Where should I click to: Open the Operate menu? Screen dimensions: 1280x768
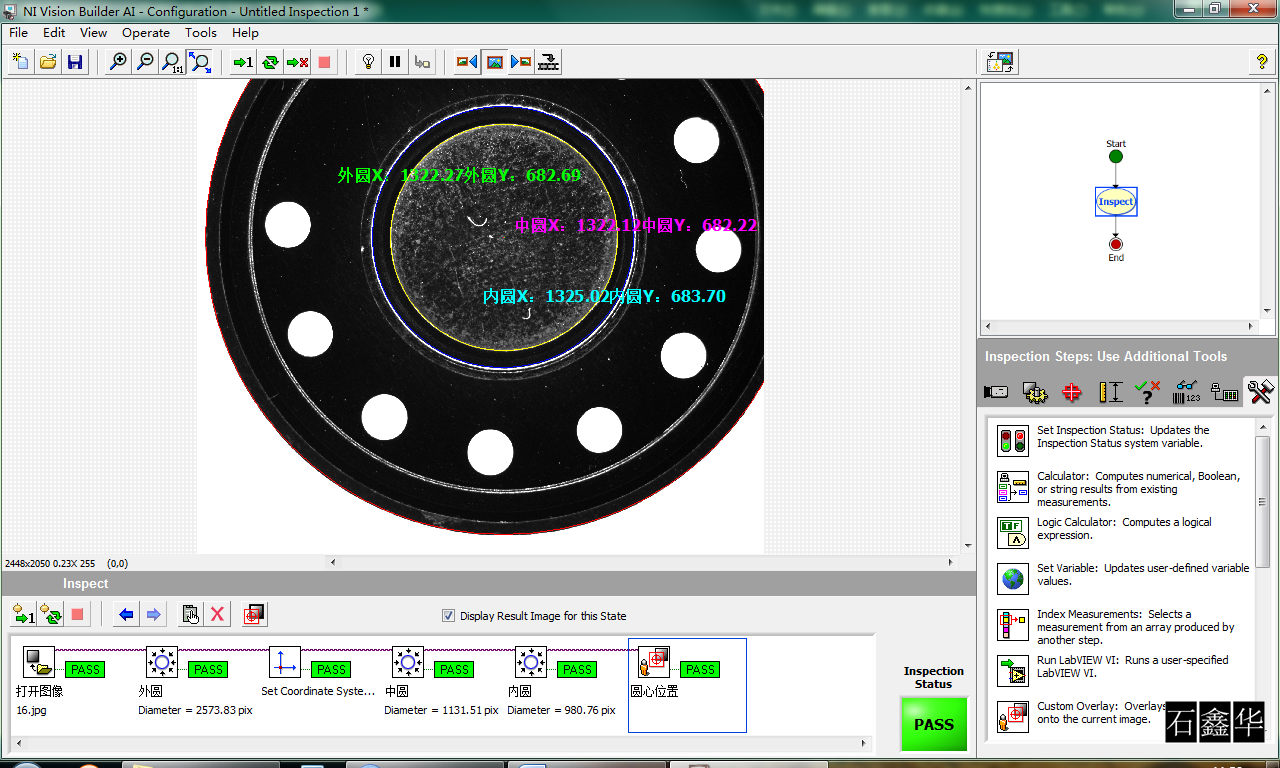point(146,33)
